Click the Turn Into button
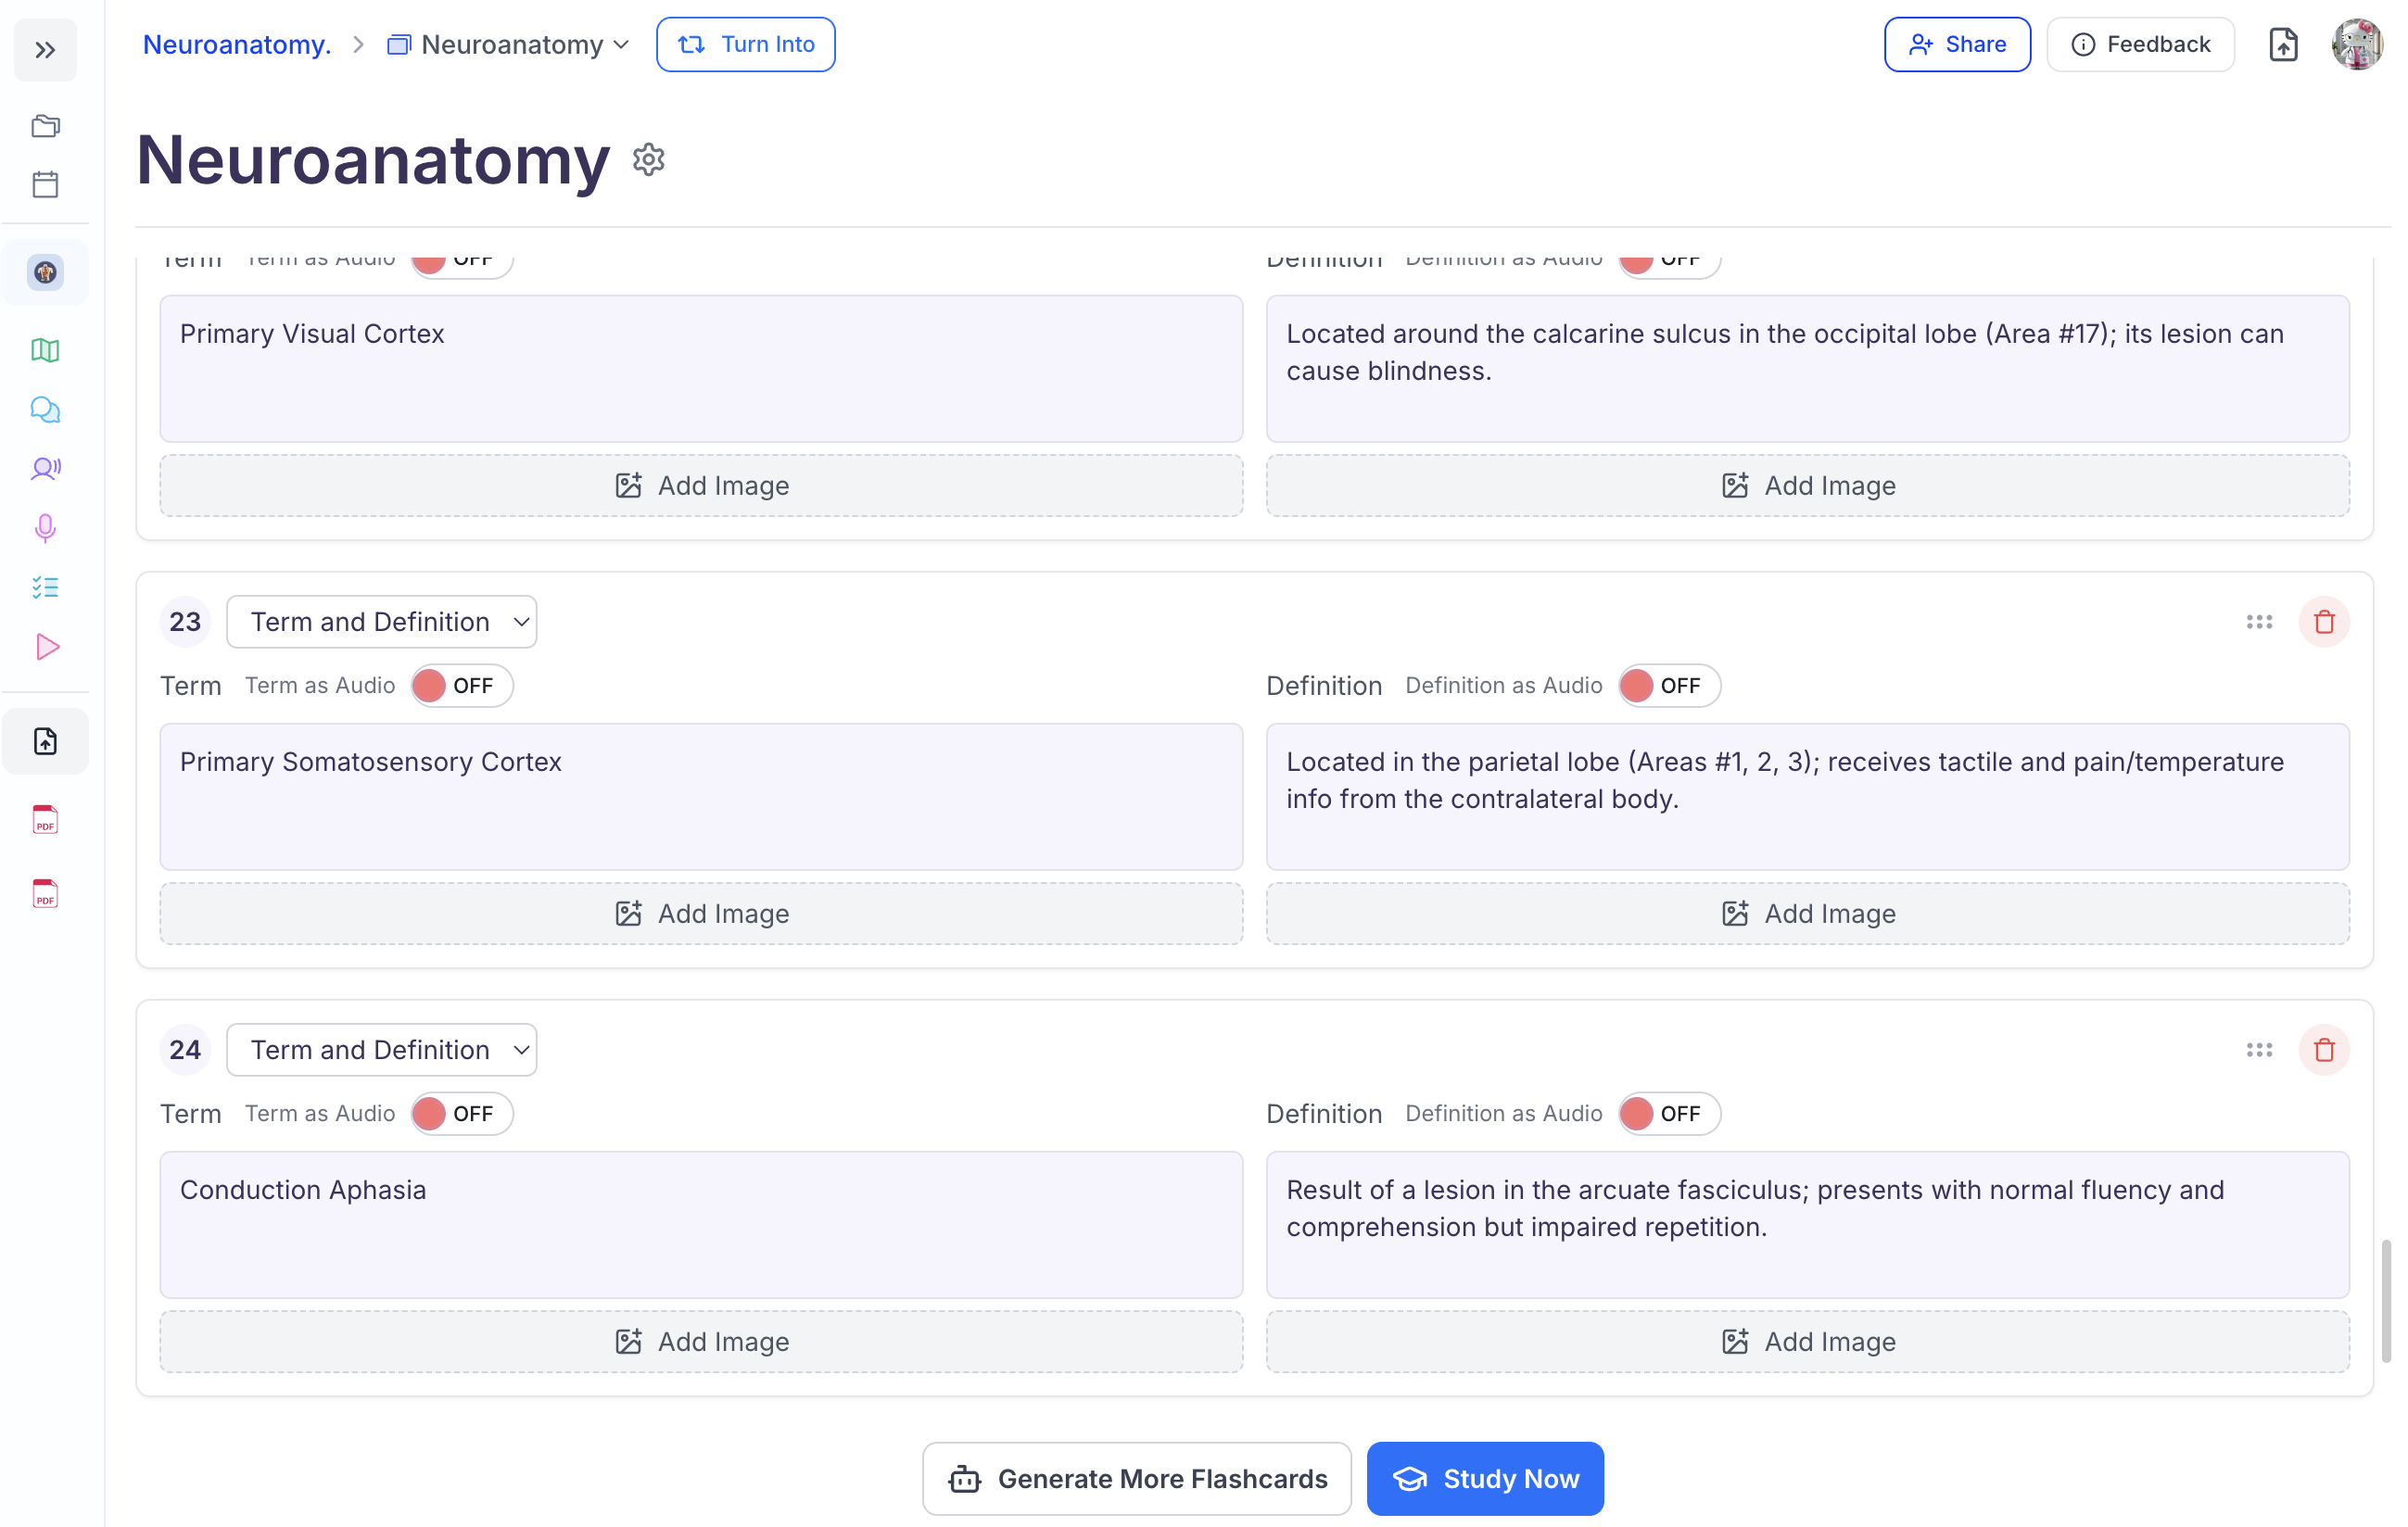This screenshot has height=1527, width=2408. 746,45
